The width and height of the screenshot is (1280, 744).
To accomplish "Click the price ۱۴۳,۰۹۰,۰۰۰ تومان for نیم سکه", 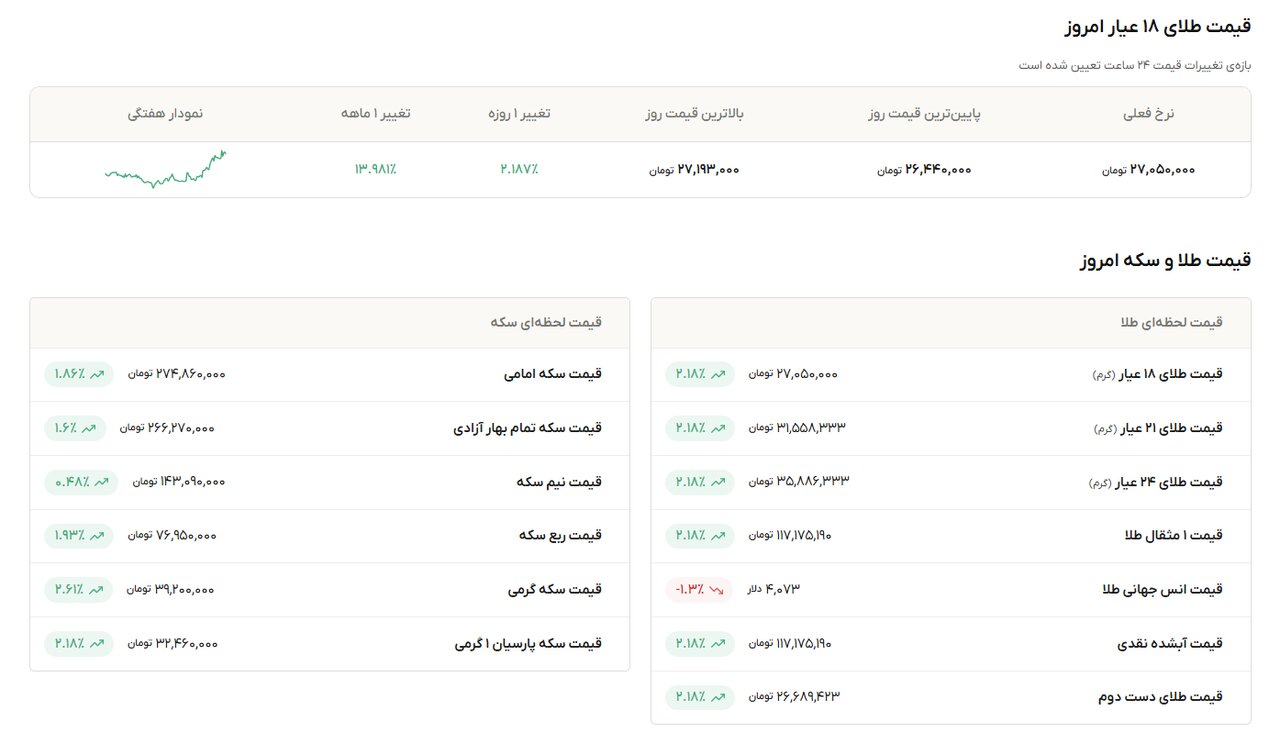I will [179, 482].
